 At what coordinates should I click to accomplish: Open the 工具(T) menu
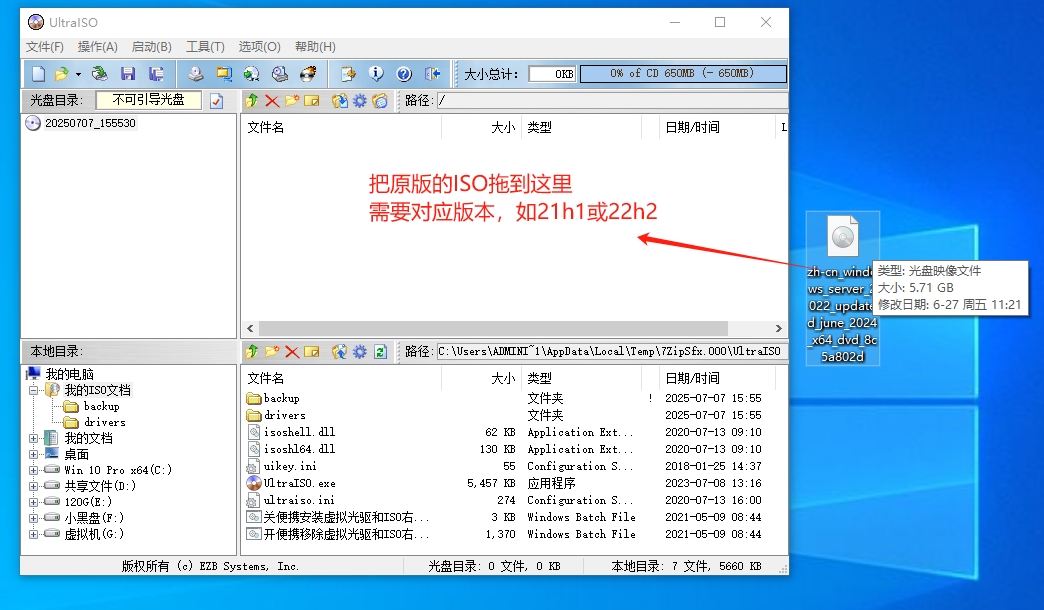tap(205, 47)
